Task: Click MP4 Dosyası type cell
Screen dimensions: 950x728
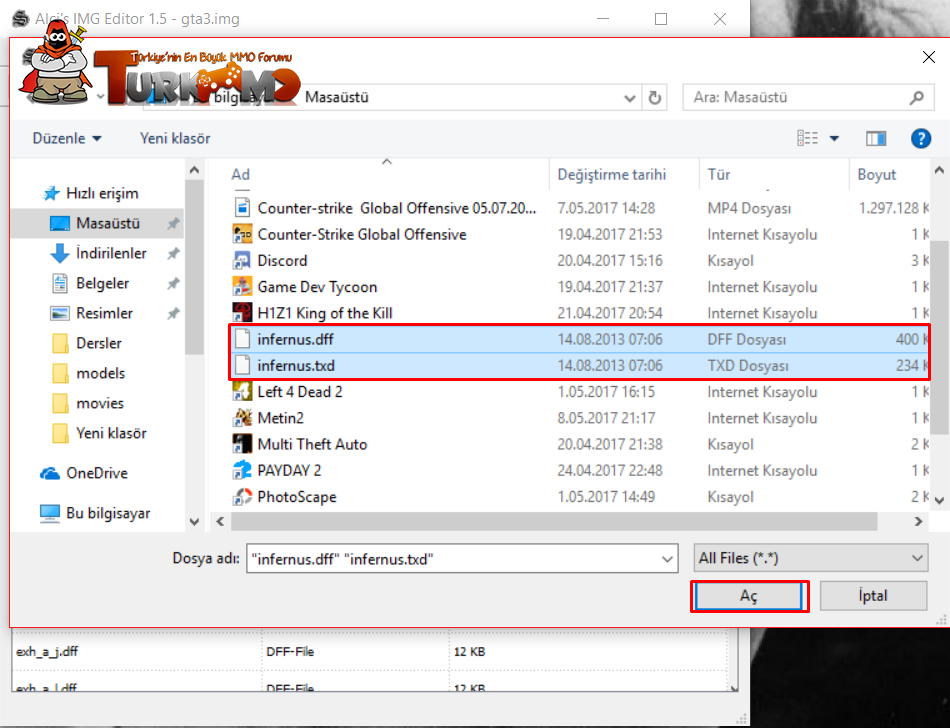Action: (749, 208)
